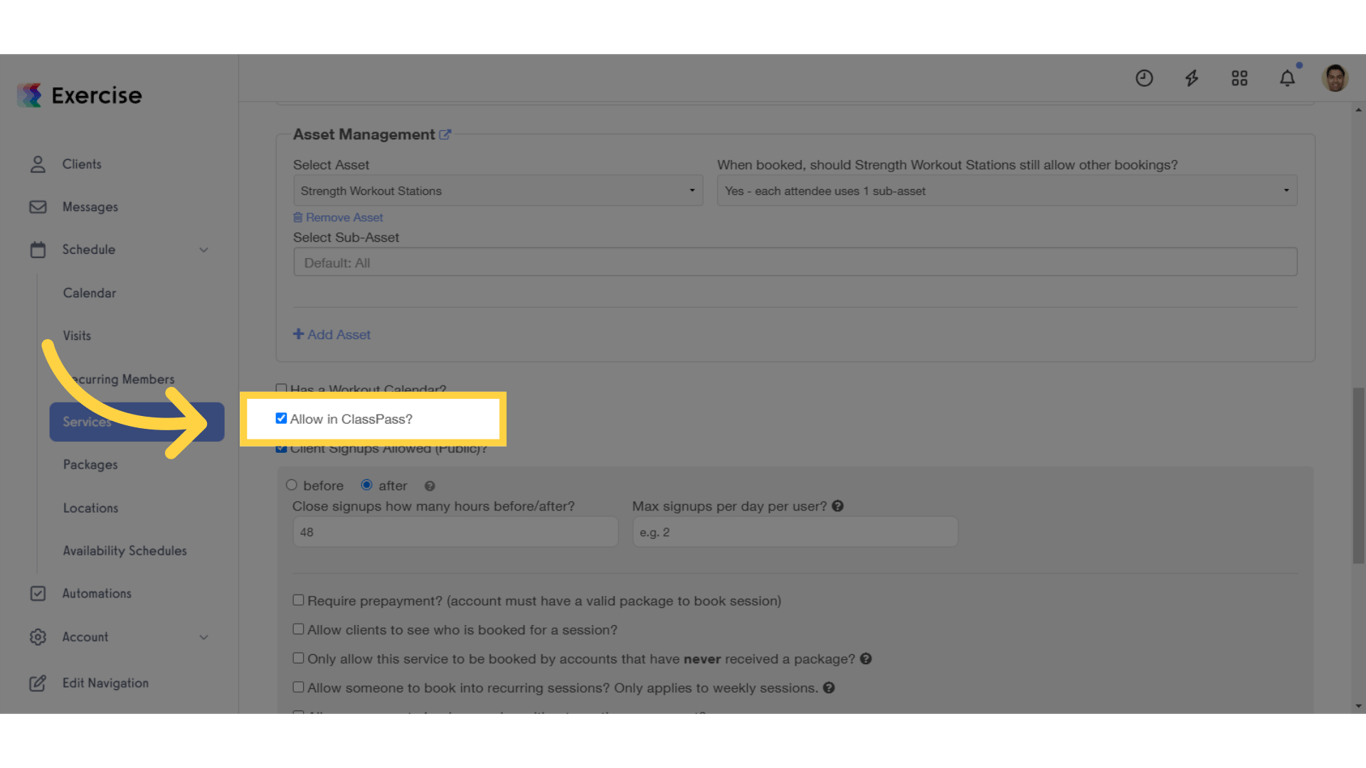The image size is (1366, 768).
Task: Go to Clients in sidebar
Action: coord(82,164)
